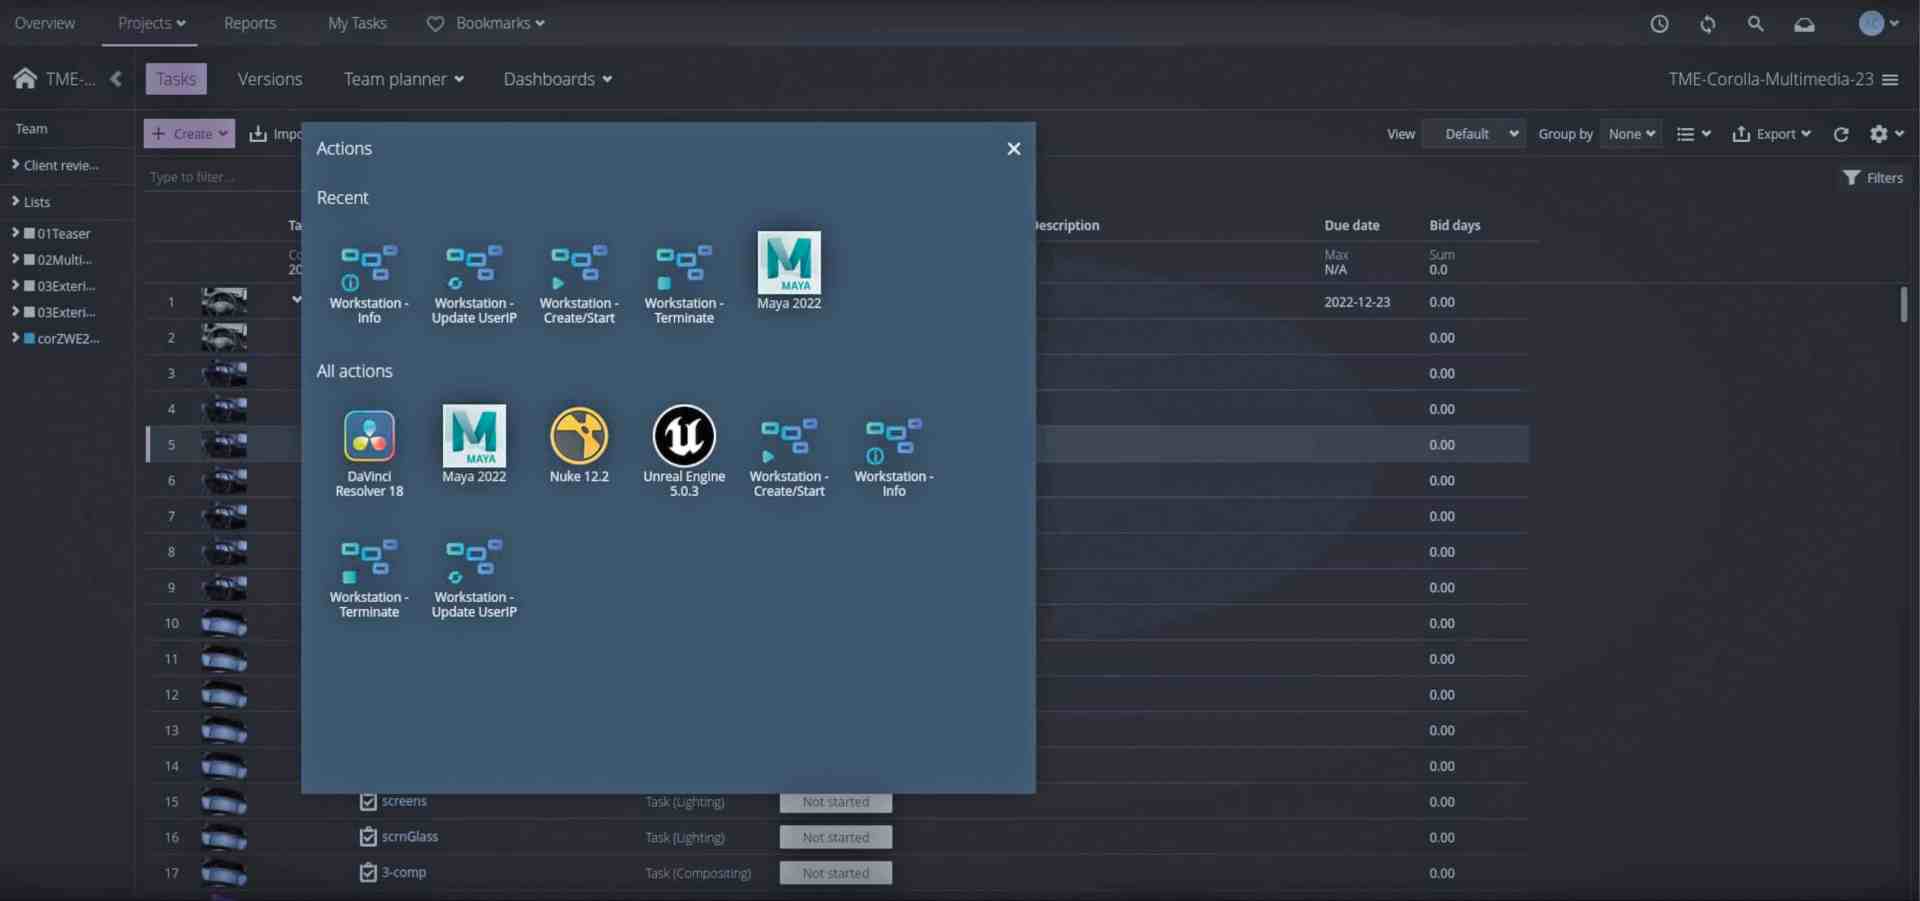
Task: Click the Filters button
Action: tap(1873, 177)
